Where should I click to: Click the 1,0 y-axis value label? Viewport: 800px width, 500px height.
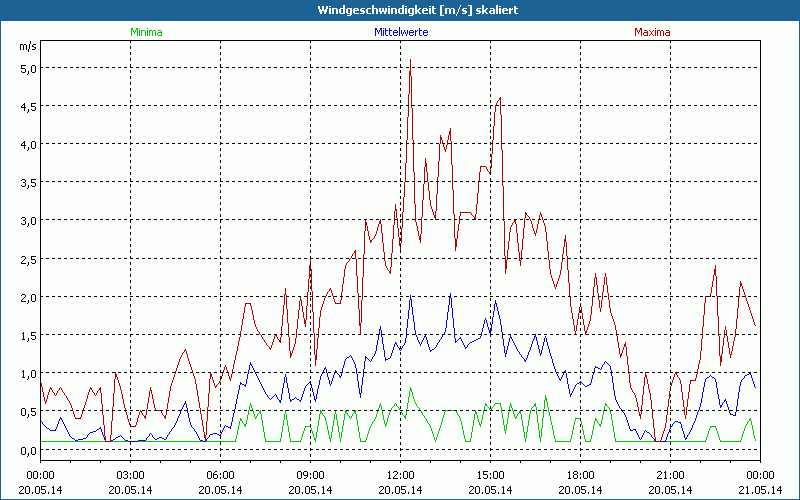click(x=27, y=373)
